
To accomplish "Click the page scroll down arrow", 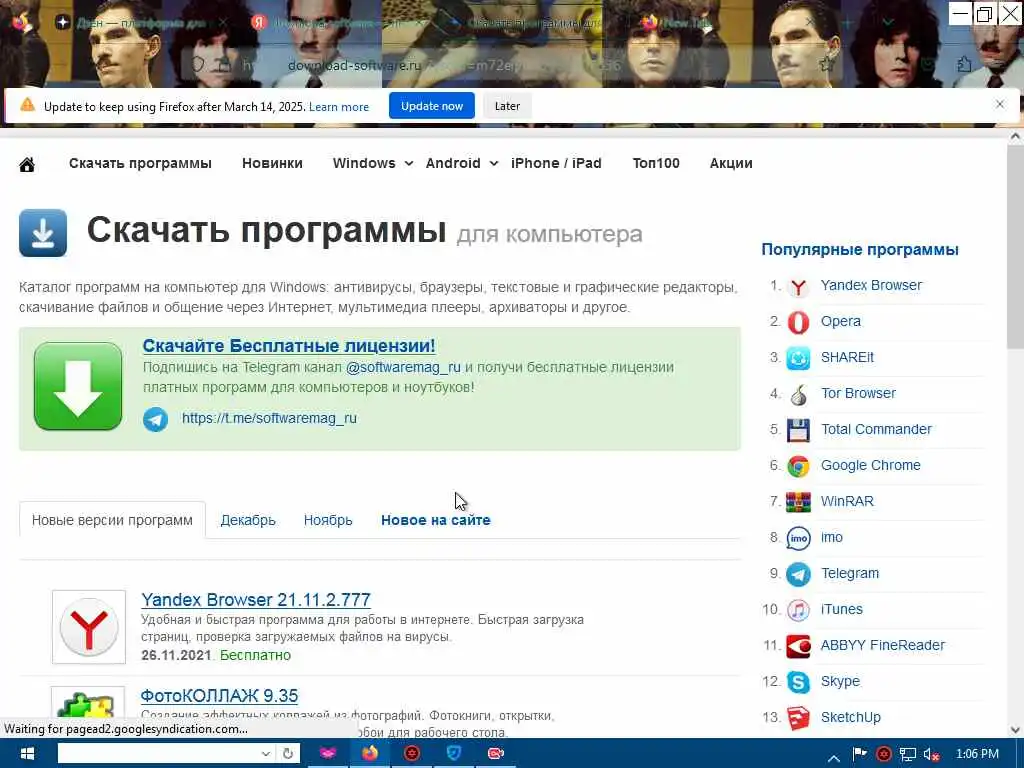I will tap(1016, 729).
